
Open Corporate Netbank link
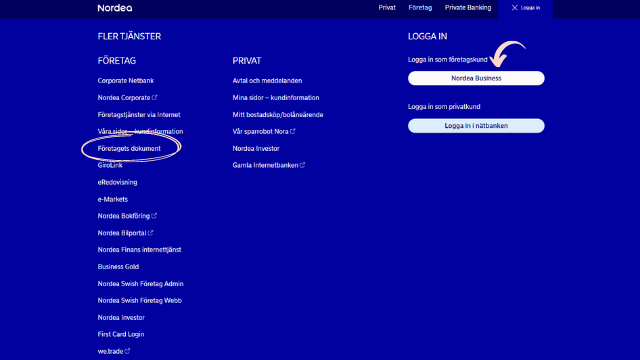pyautogui.click(x=126, y=81)
